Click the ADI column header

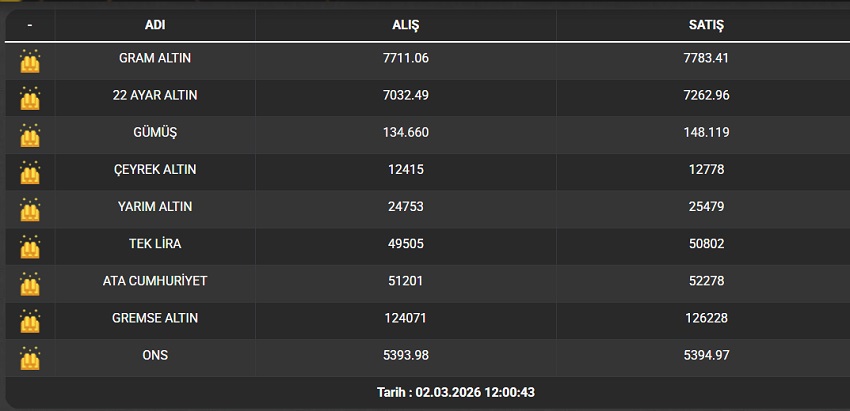[x=155, y=24]
